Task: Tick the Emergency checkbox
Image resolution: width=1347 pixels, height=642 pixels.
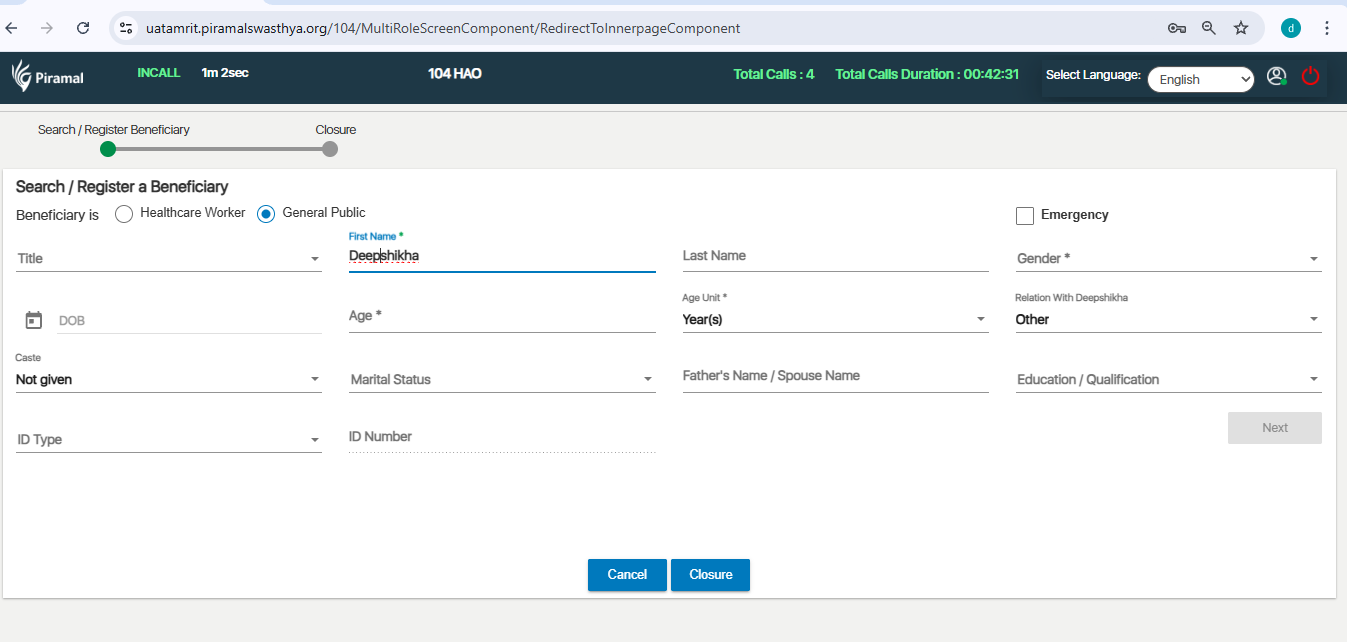Action: tap(1024, 216)
